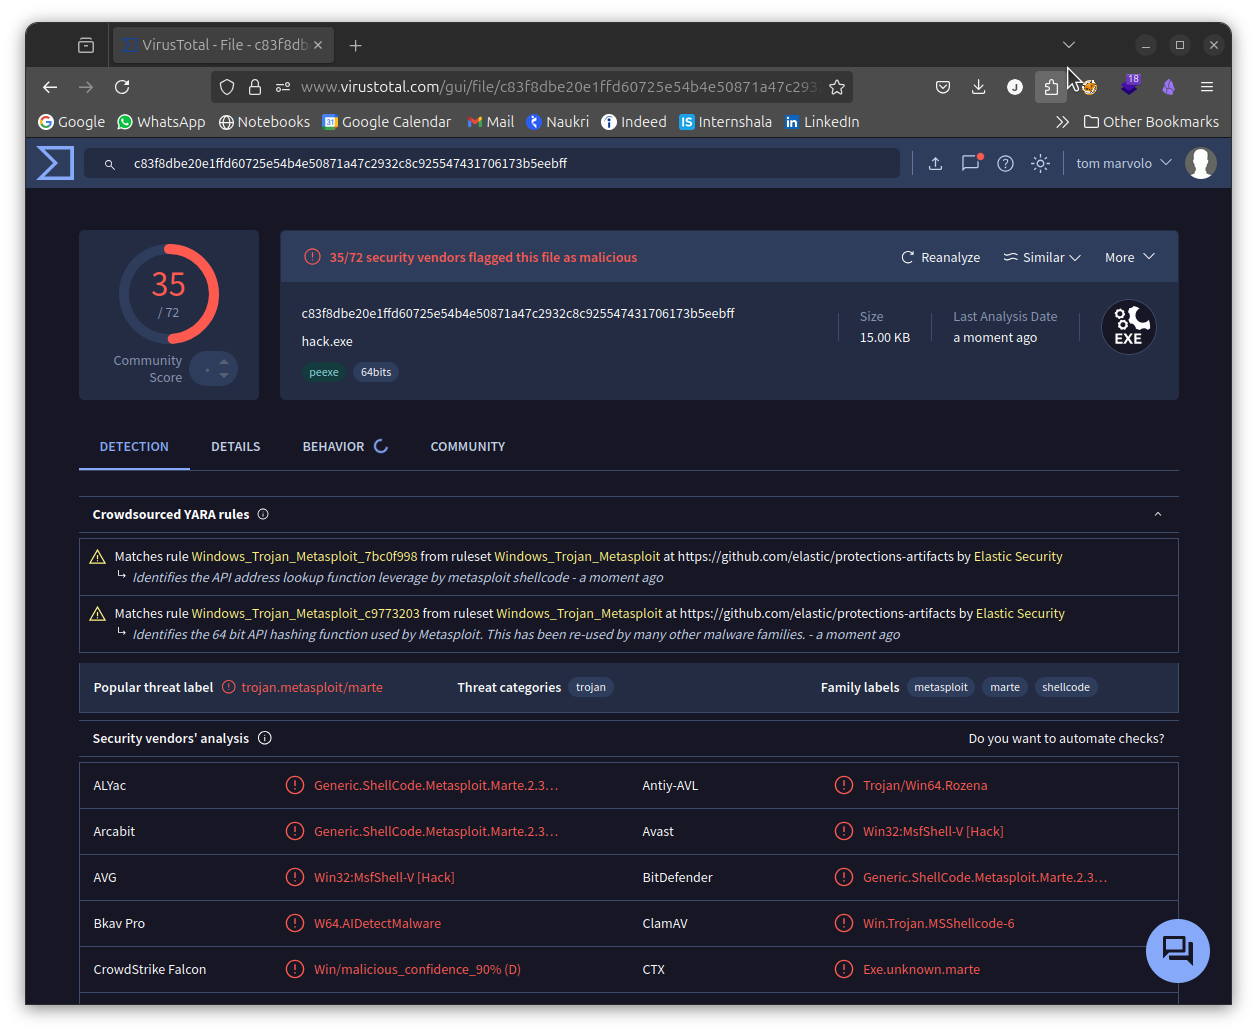
Task: Open a new browser tab with plus
Action: point(355,45)
